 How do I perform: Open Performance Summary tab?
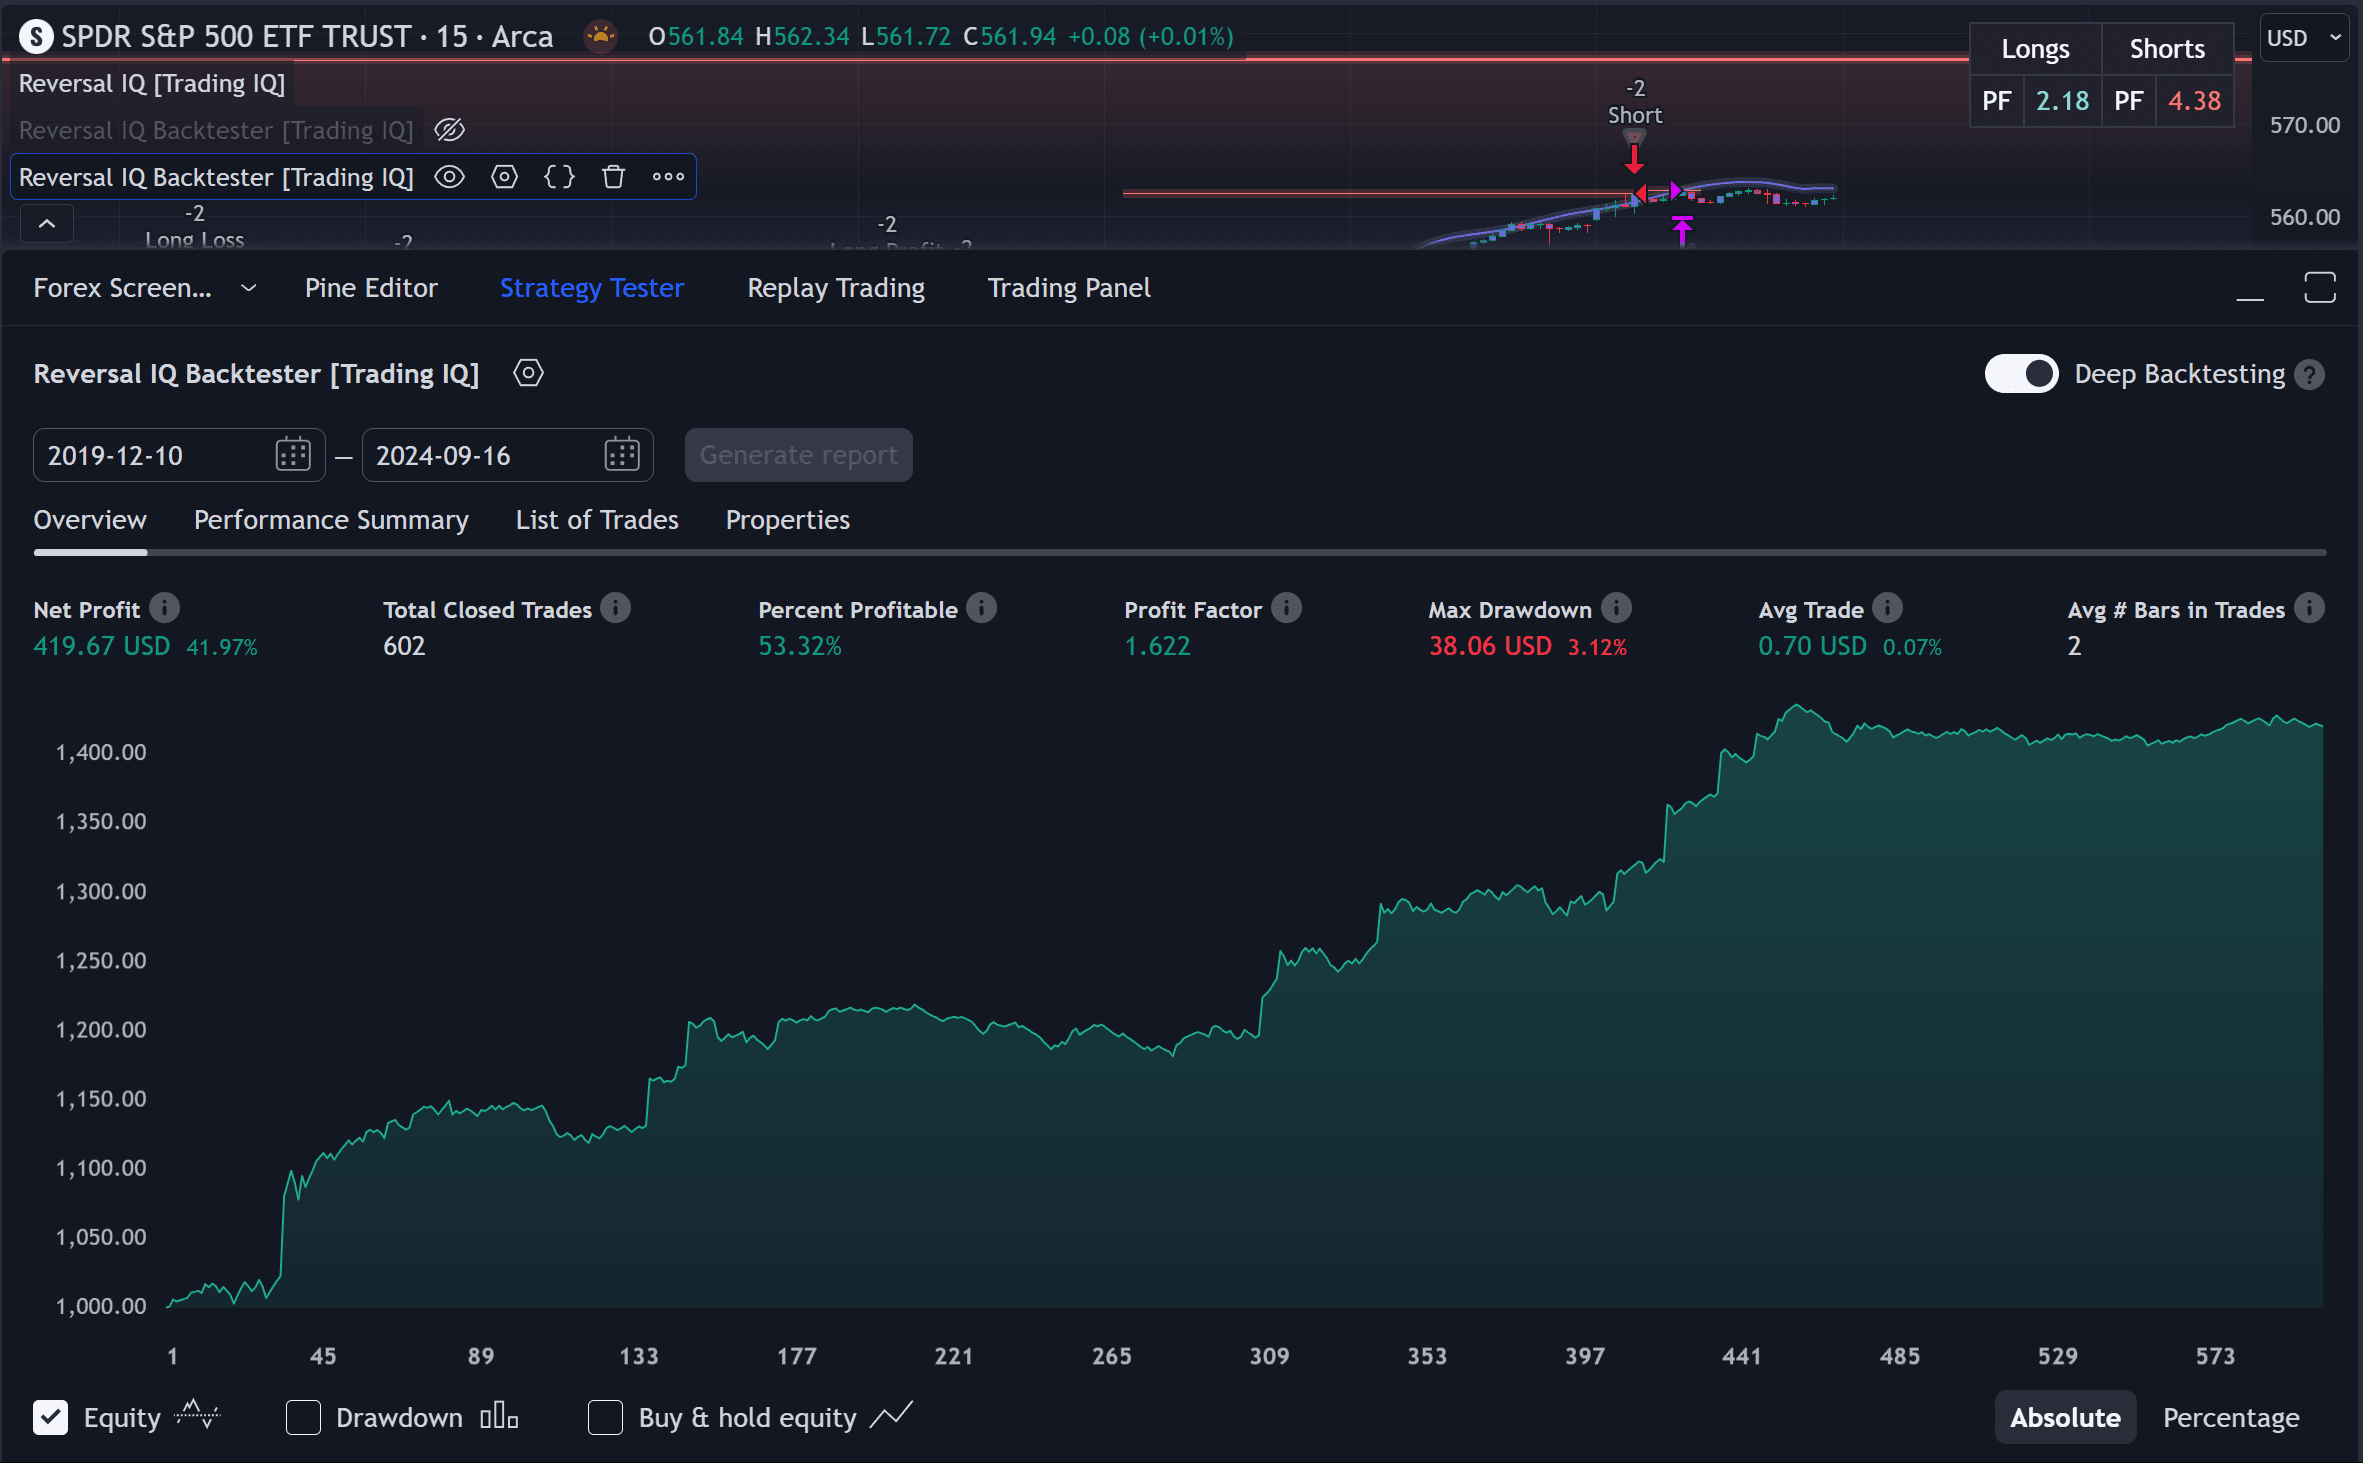coord(331,520)
